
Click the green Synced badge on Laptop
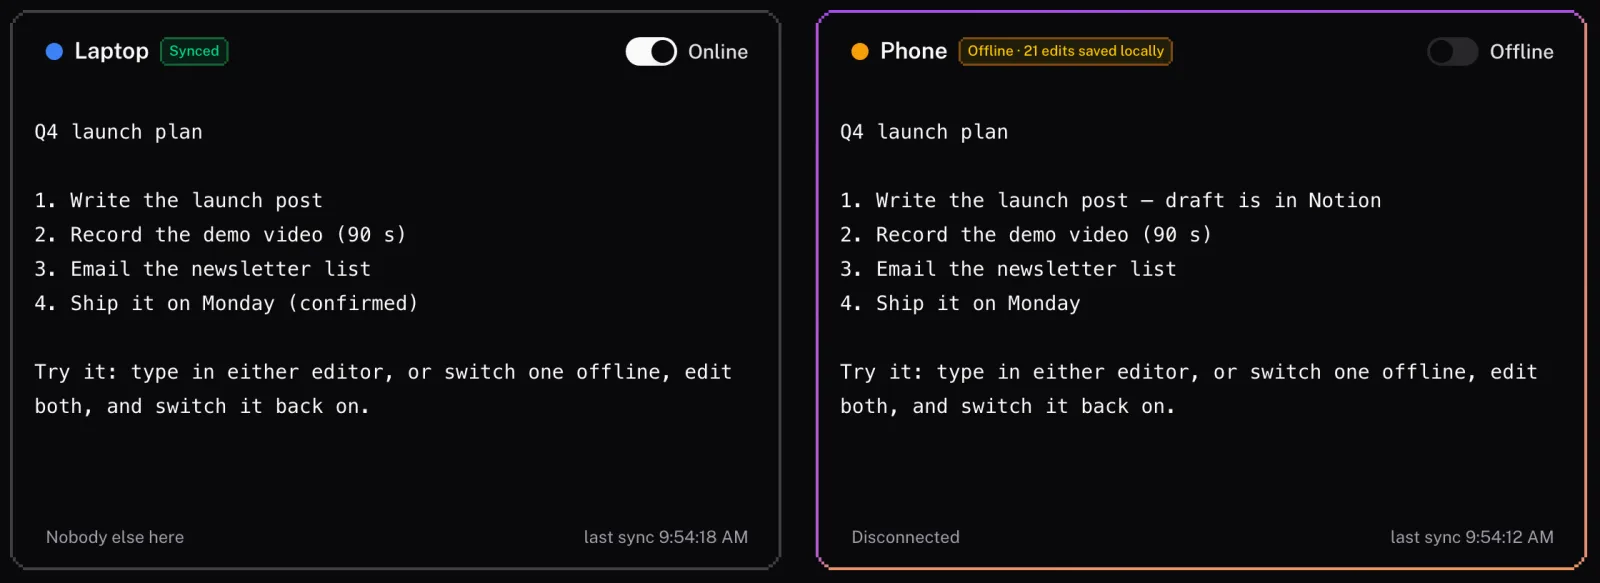pos(194,51)
